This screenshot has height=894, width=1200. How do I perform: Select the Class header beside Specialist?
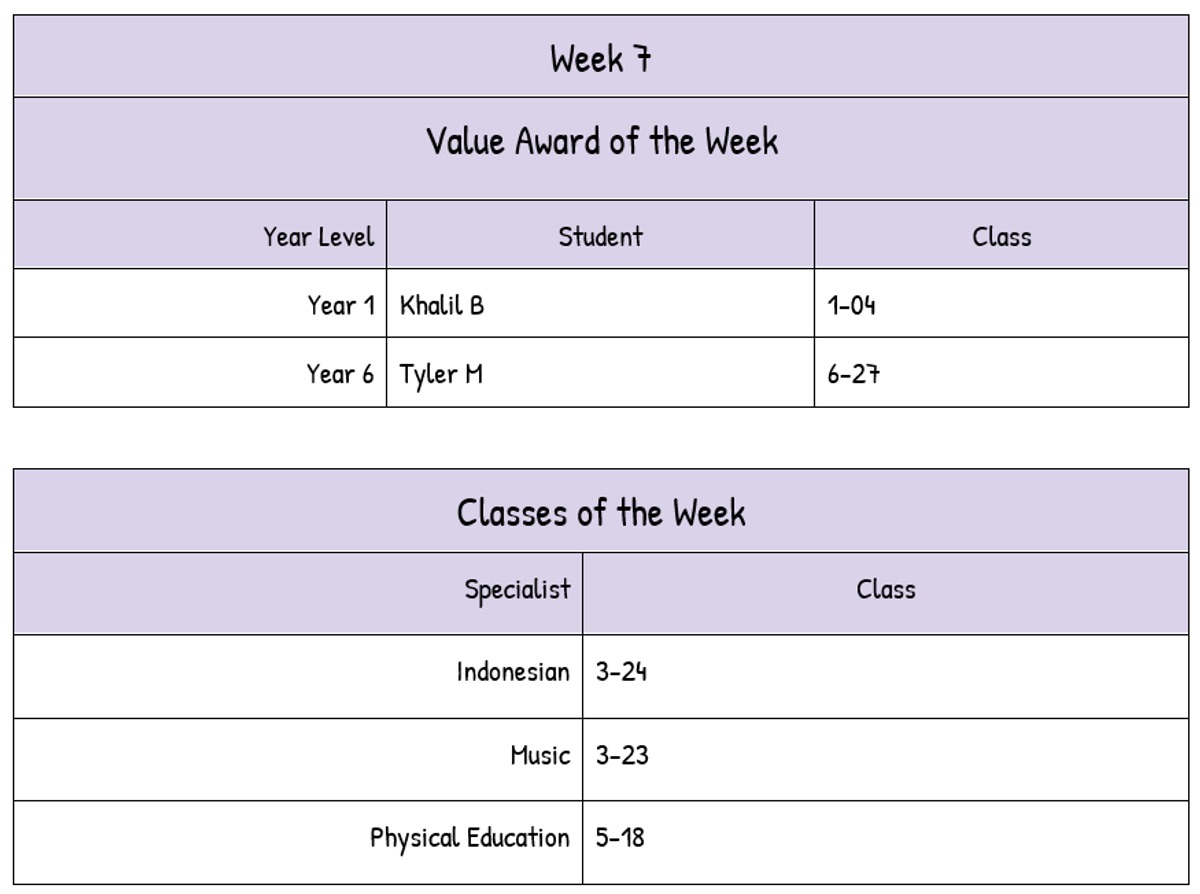click(885, 590)
